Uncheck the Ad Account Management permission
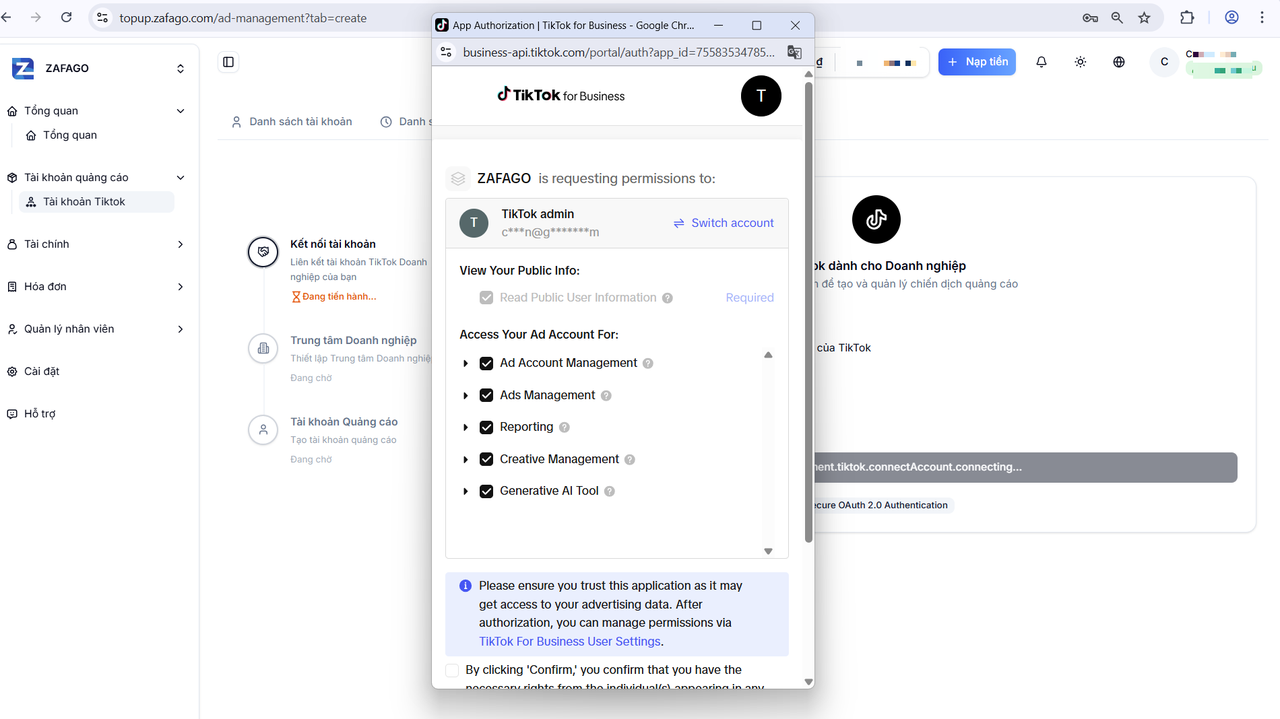The image size is (1280, 719). click(x=487, y=363)
